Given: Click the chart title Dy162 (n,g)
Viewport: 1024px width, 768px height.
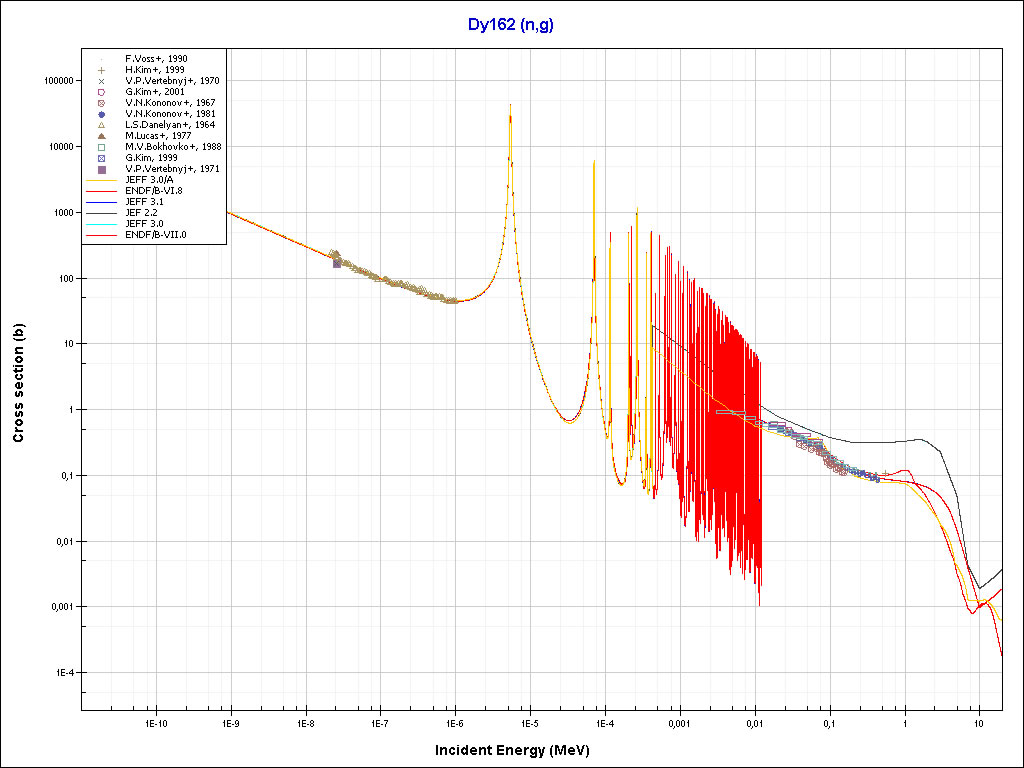Looking at the screenshot, I should point(511,24).
